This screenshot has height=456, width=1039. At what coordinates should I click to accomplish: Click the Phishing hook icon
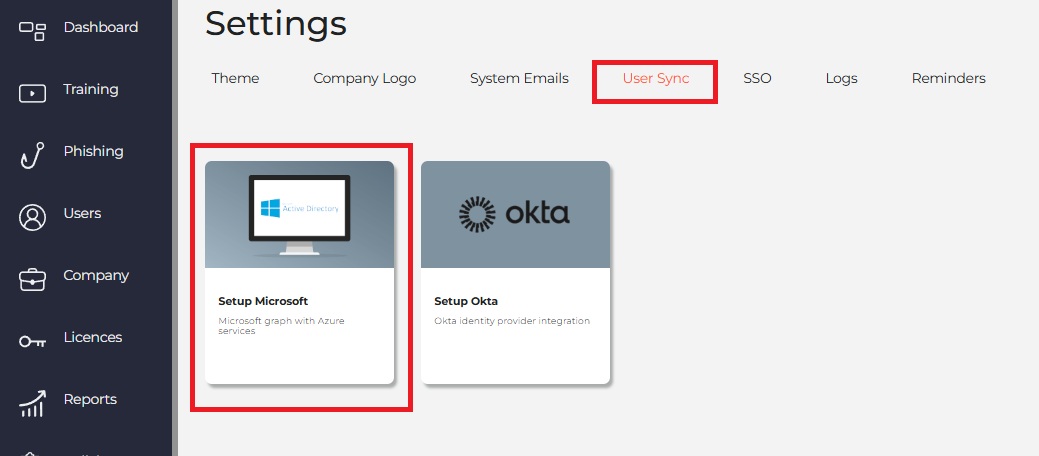click(x=32, y=155)
